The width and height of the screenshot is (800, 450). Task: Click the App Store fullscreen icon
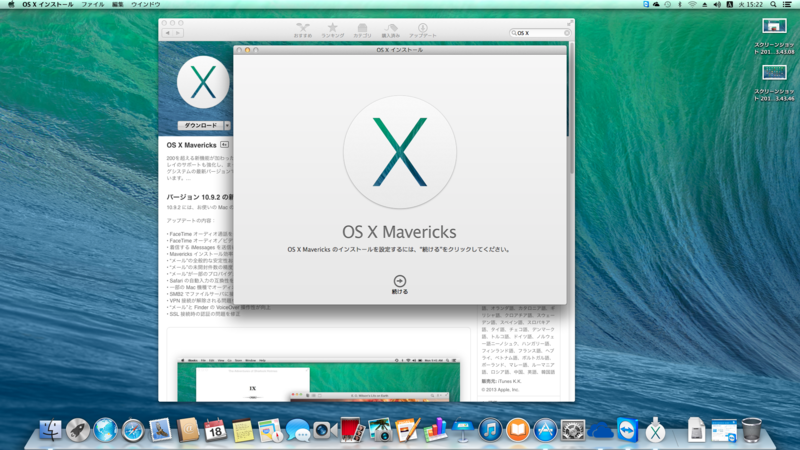point(569,23)
